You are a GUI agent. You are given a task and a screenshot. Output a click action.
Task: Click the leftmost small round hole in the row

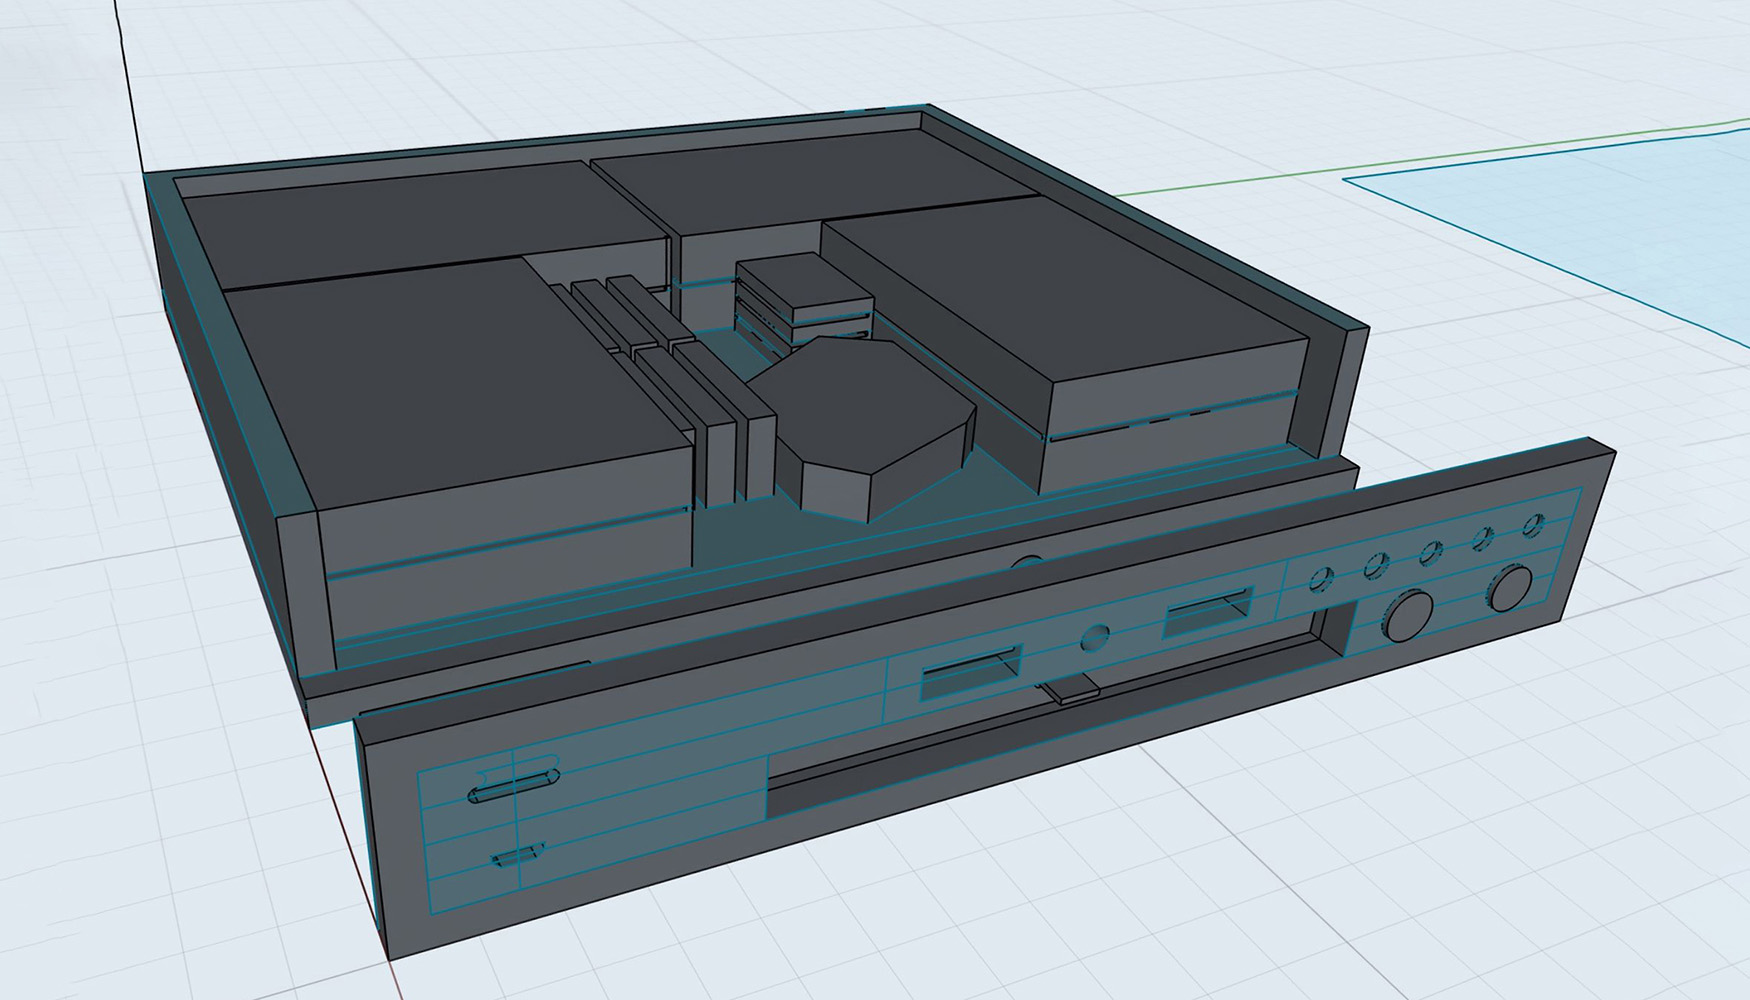coord(1321,579)
